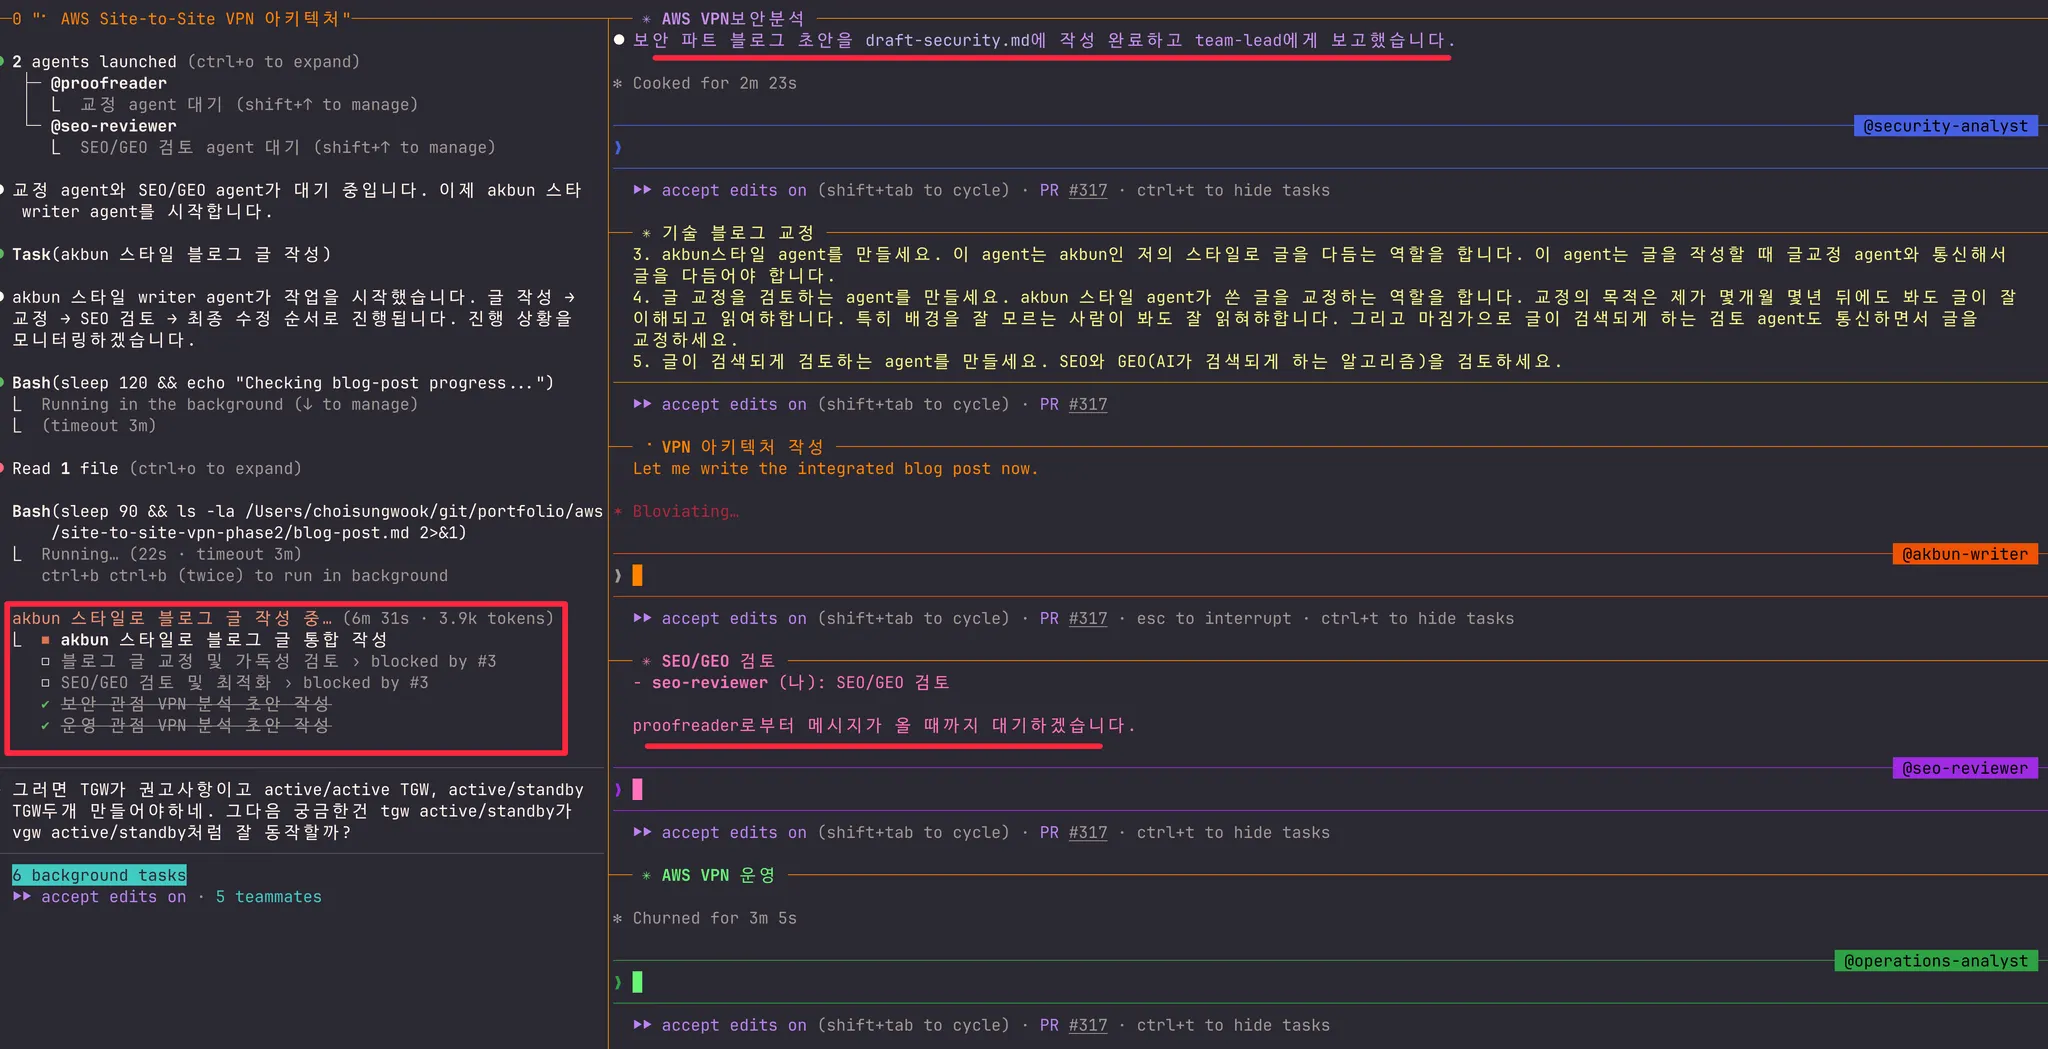Click the task status line 'akbun 스타일로 블로그 글 작성 중…'

(x=283, y=619)
